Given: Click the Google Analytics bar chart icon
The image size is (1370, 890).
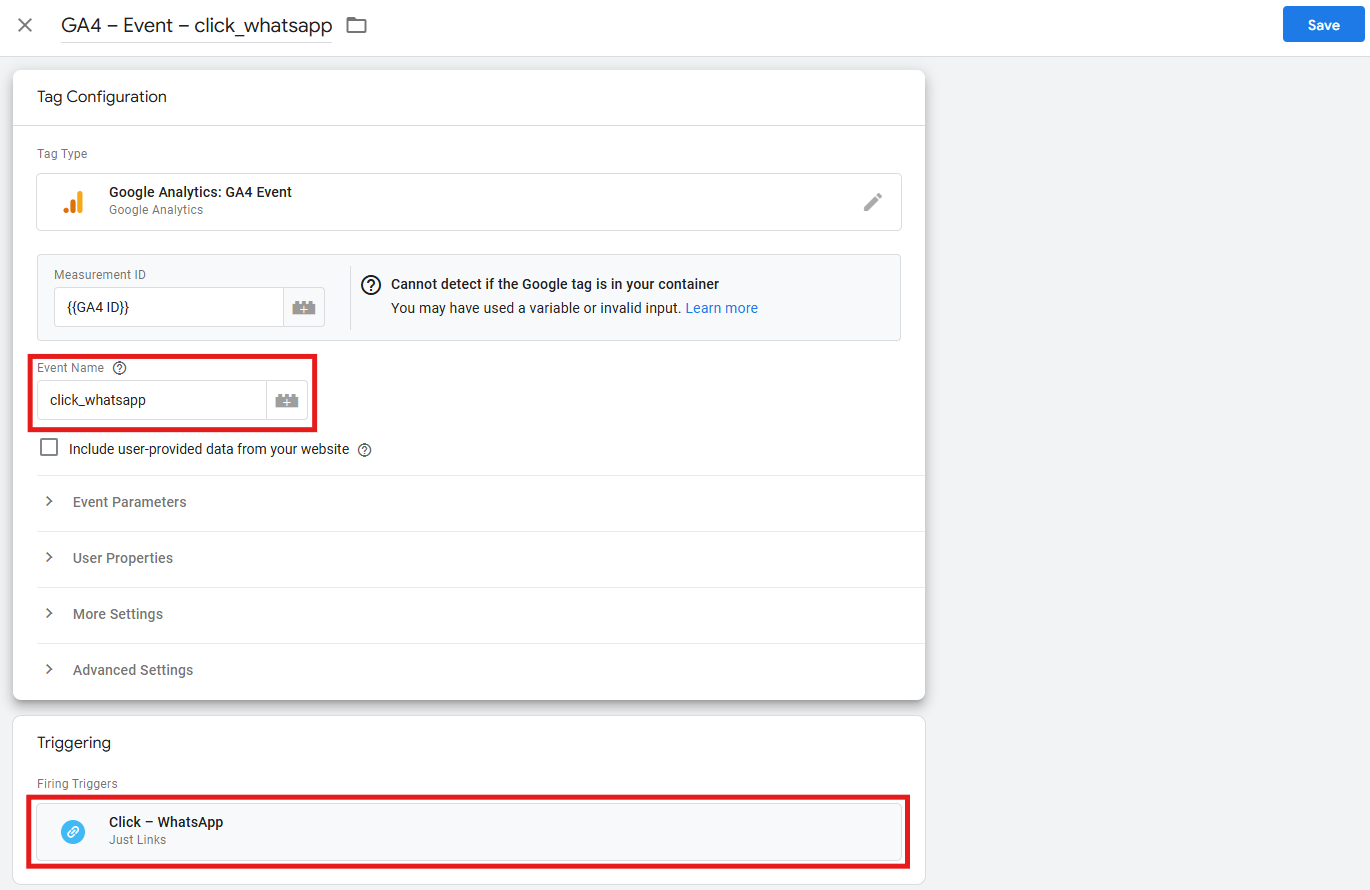Looking at the screenshot, I should coord(73,202).
